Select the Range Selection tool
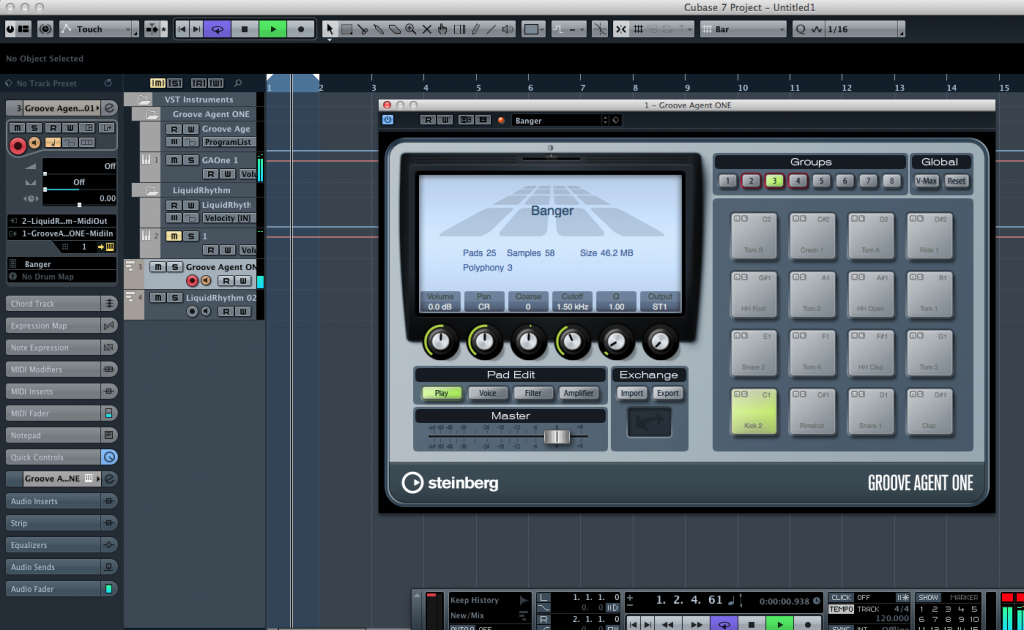Screen dimensions: 1024x630 tap(347, 29)
